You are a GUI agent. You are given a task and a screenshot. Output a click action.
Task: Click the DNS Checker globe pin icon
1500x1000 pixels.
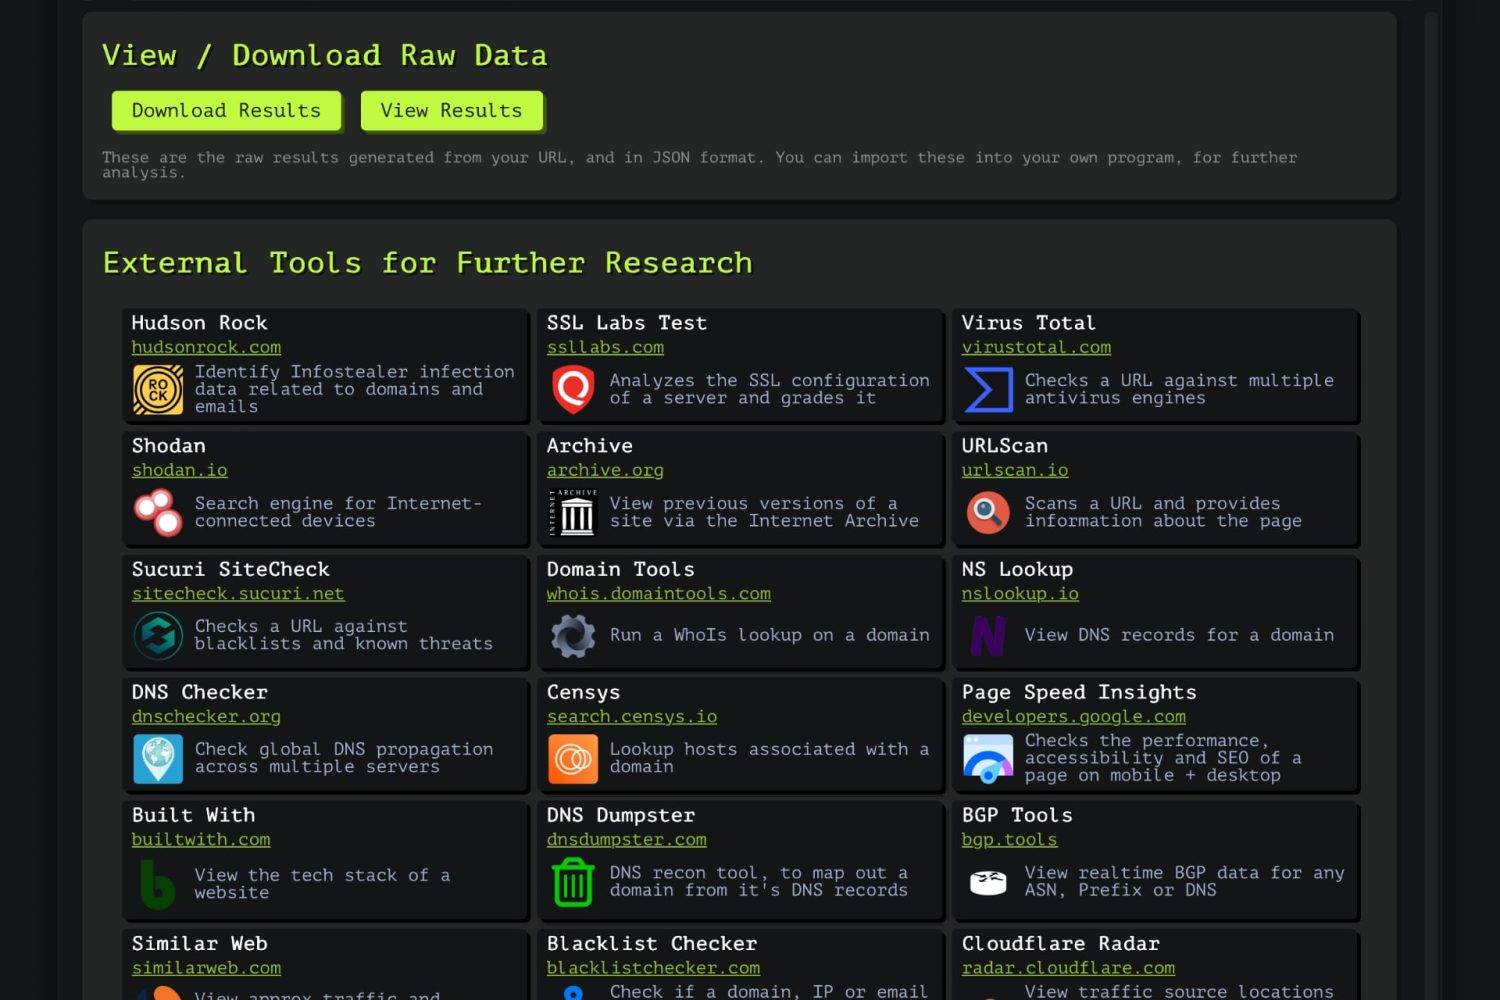(x=158, y=758)
